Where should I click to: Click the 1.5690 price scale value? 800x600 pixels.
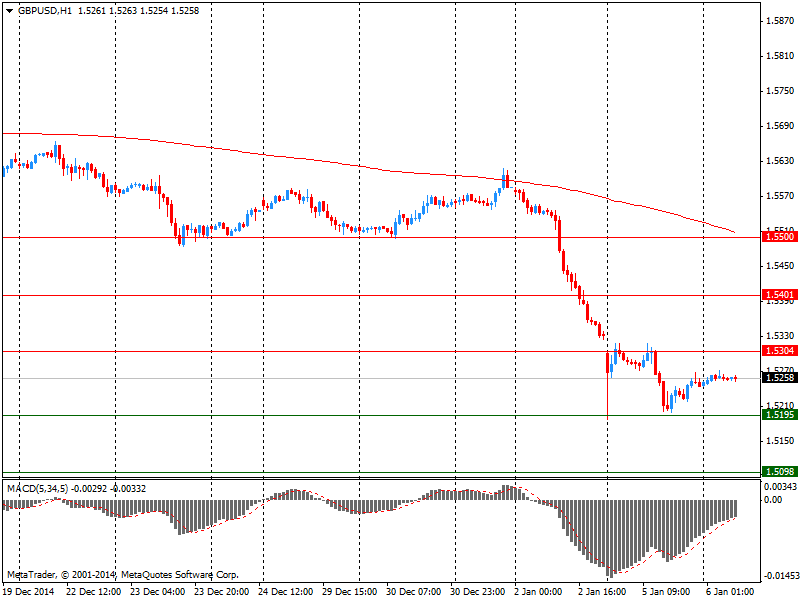tap(780, 126)
